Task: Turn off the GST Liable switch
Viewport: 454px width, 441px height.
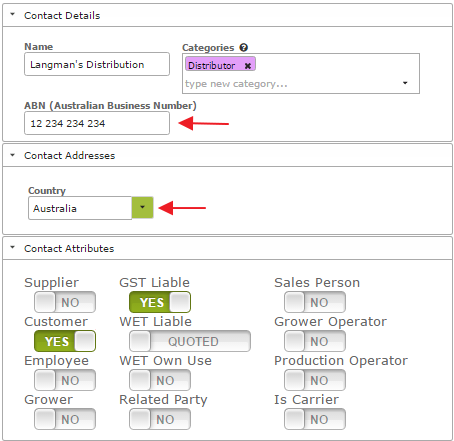Action: coord(160,302)
